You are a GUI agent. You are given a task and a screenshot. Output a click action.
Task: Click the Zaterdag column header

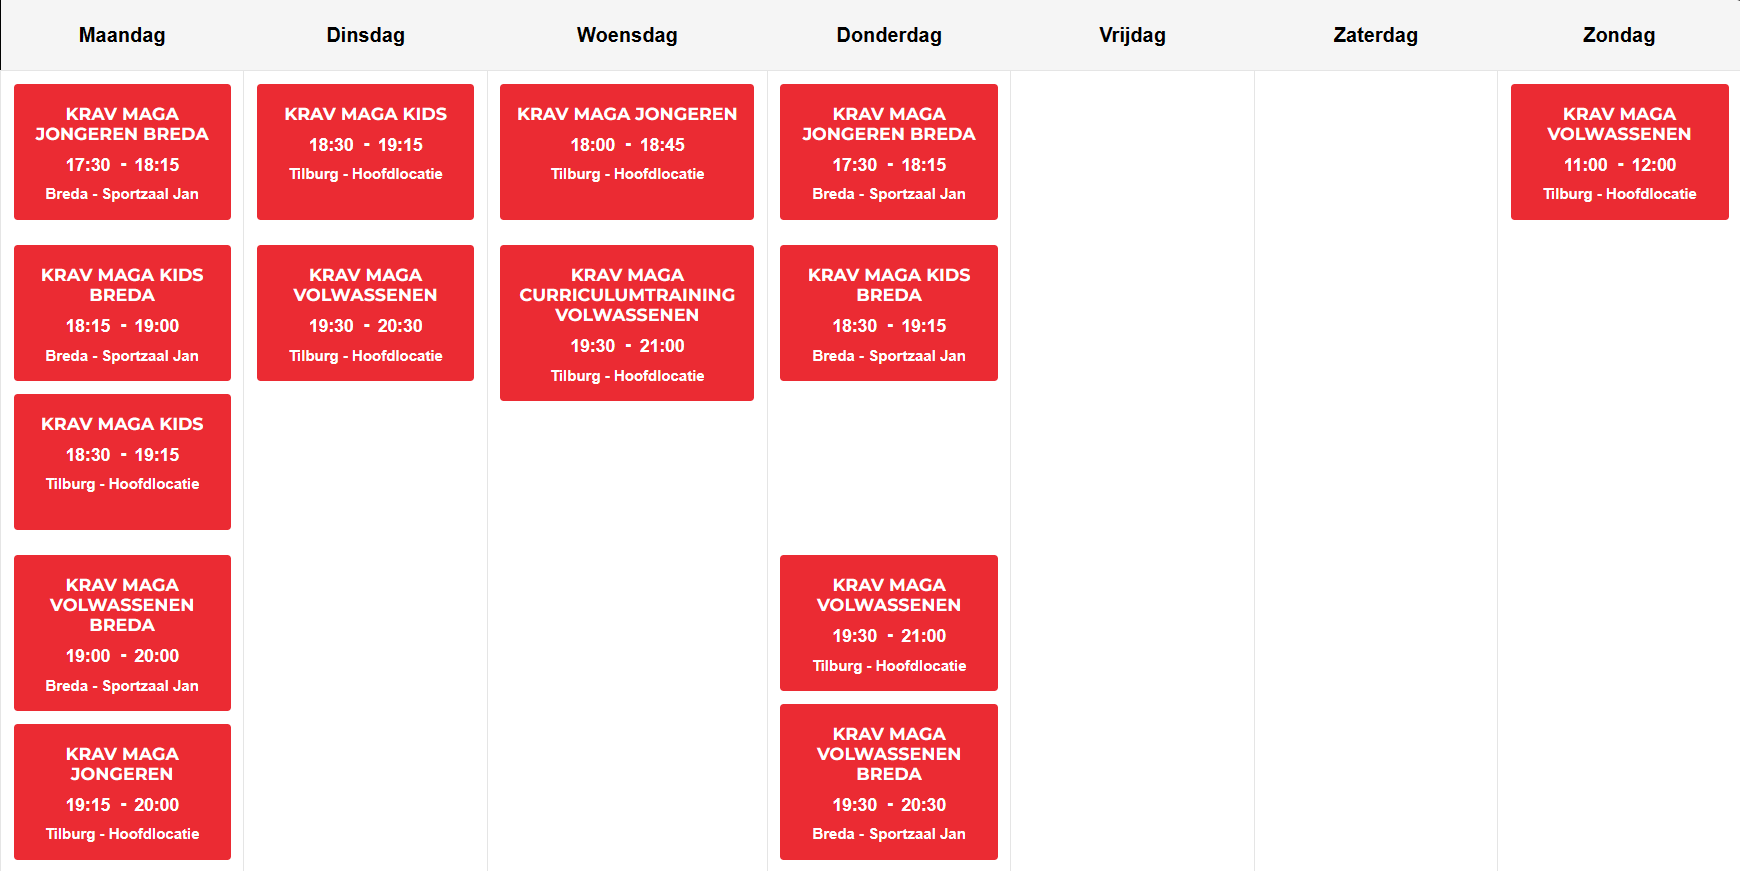[x=1375, y=35]
